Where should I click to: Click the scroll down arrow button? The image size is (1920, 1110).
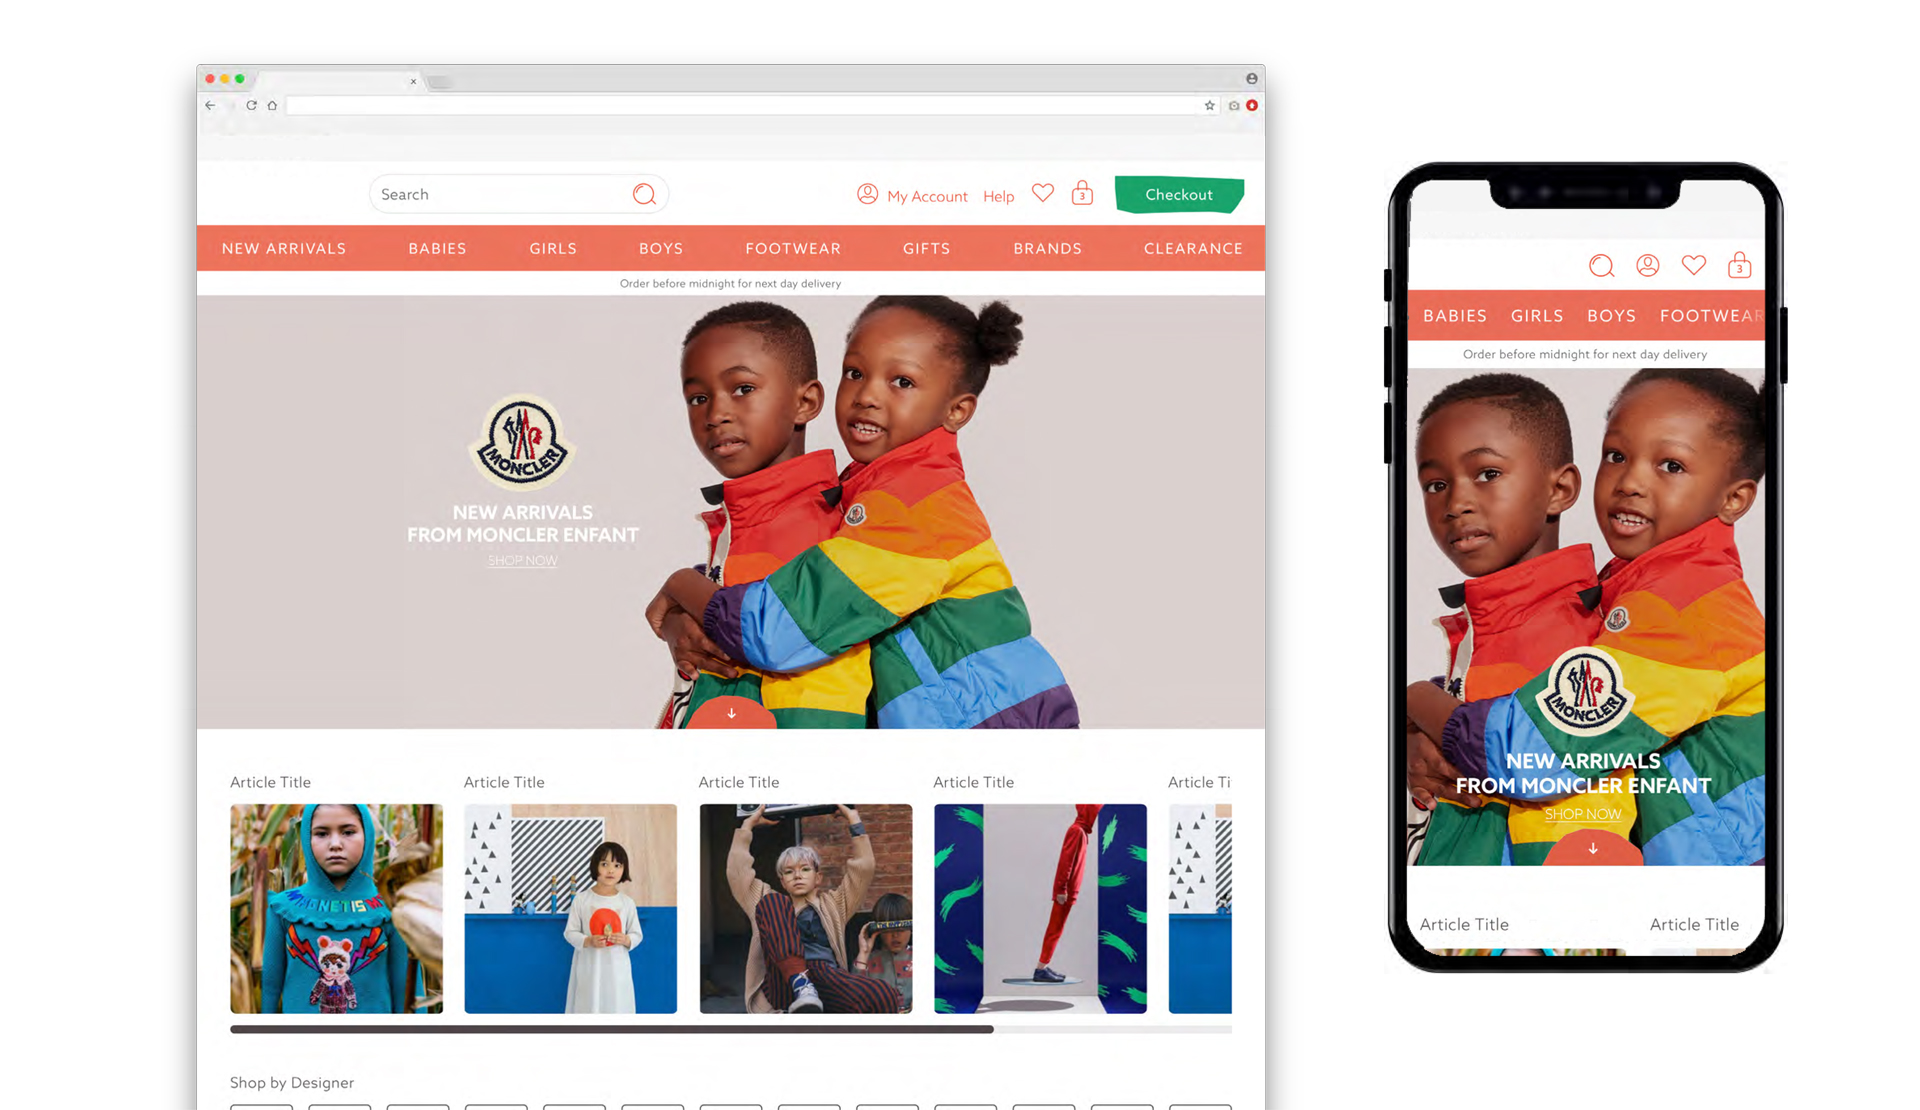(x=731, y=714)
